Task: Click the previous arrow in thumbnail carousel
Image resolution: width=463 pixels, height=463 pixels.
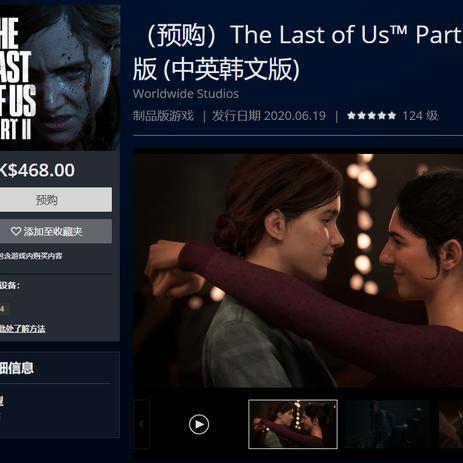Action: [x=141, y=424]
